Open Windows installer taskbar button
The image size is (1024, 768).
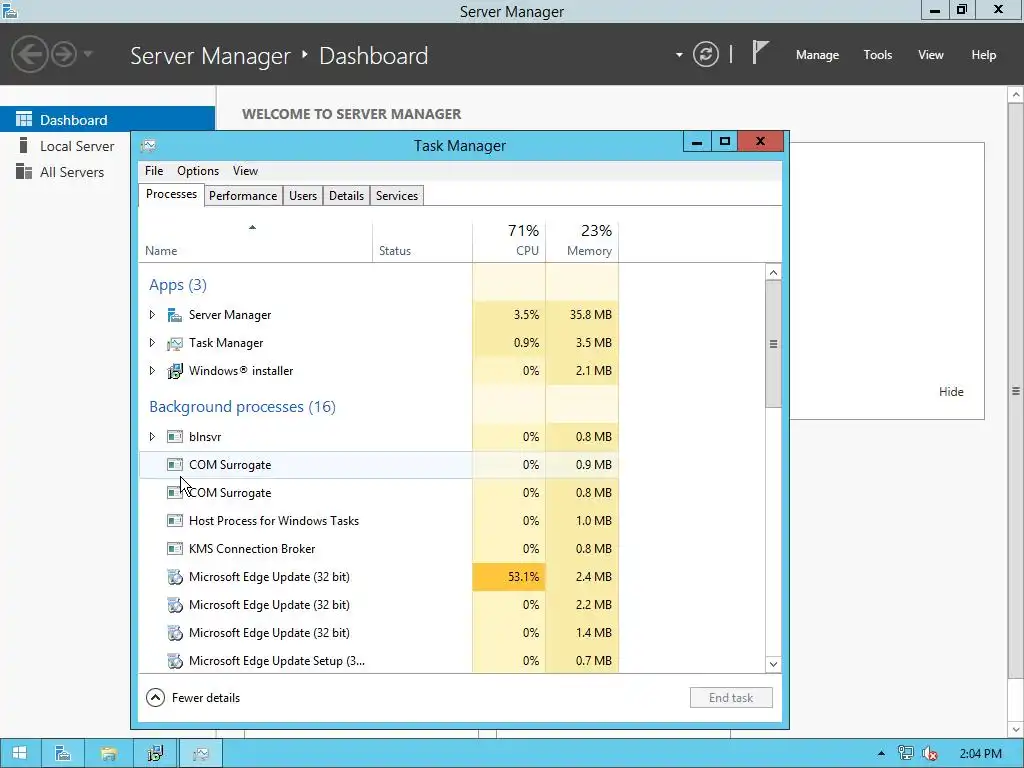155,754
